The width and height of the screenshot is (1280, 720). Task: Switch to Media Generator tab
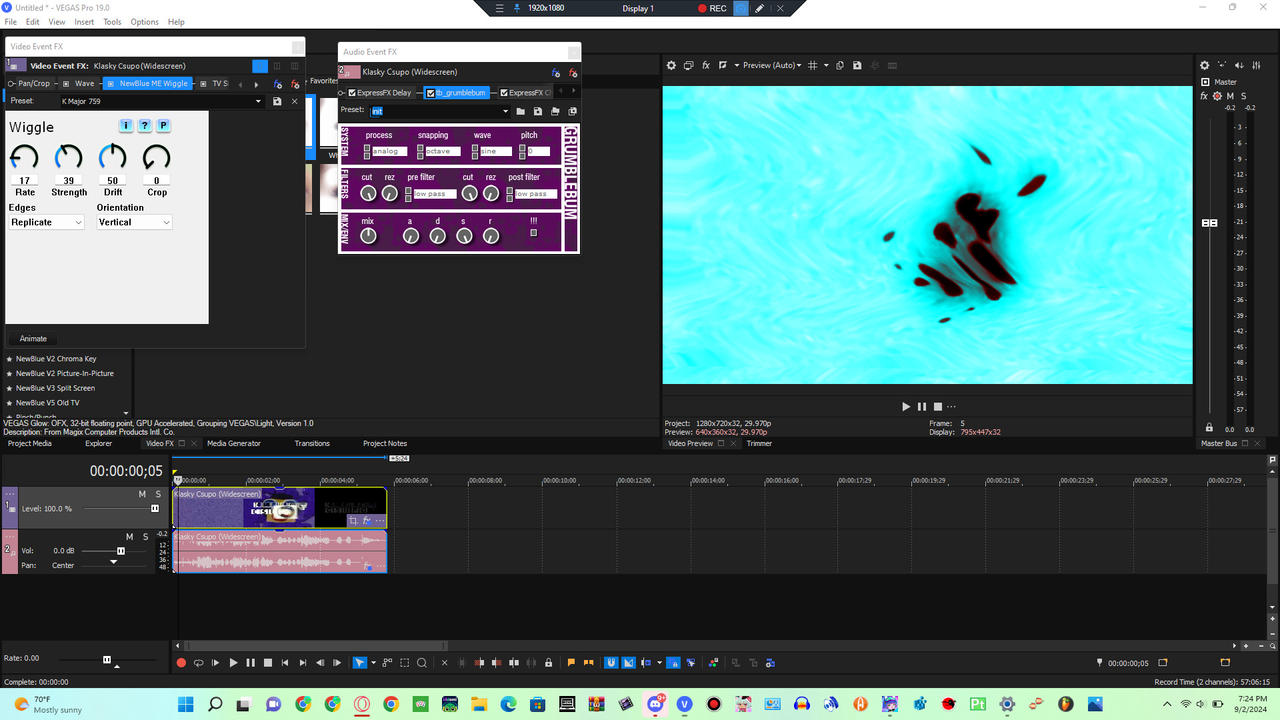tap(234, 443)
